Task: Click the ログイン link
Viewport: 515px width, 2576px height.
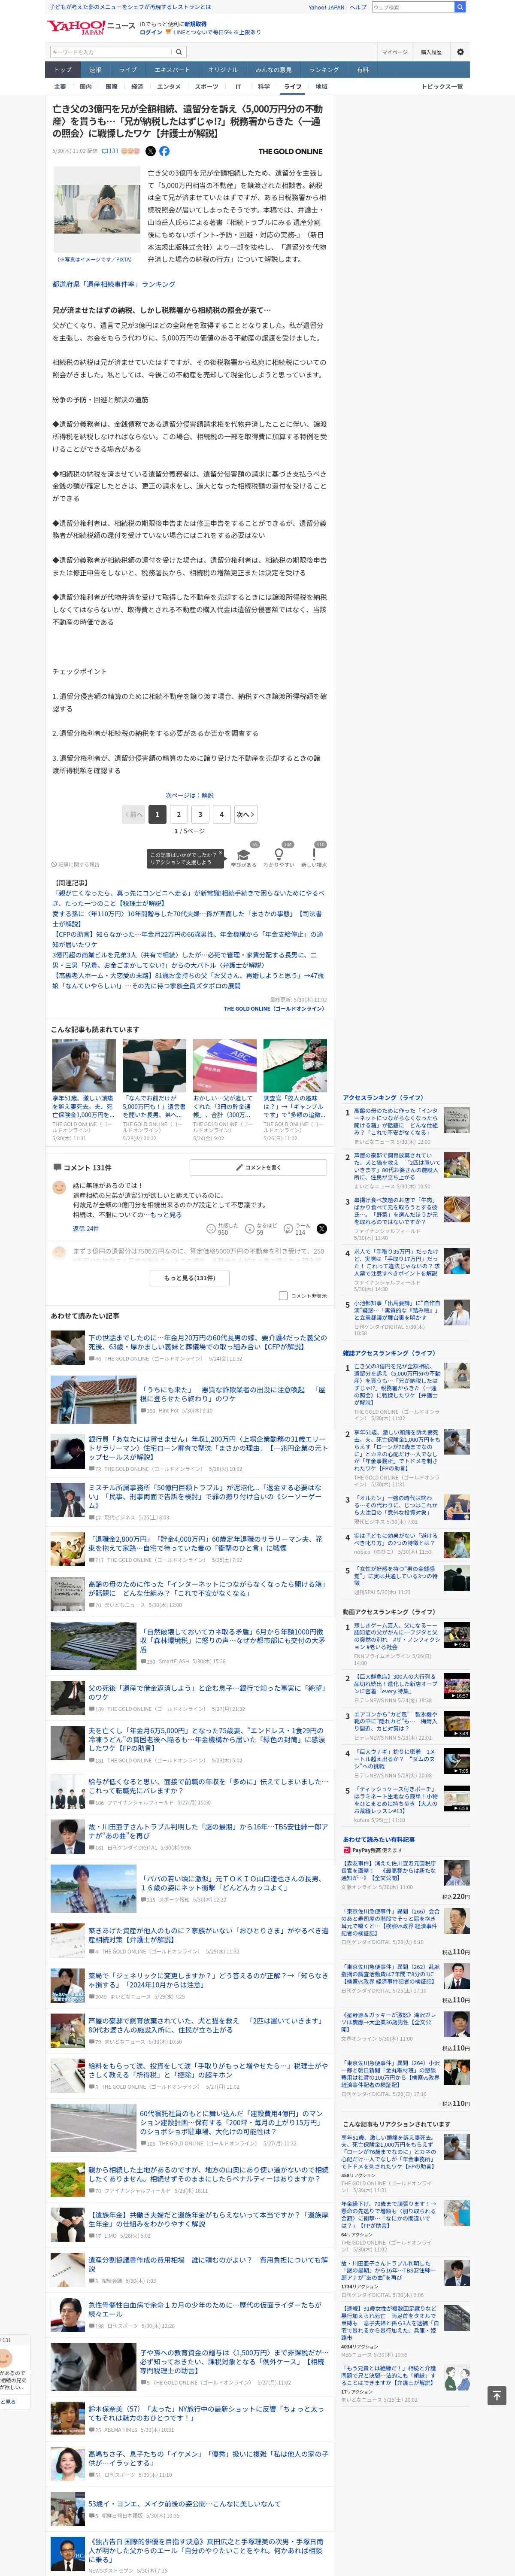Action: tap(151, 32)
